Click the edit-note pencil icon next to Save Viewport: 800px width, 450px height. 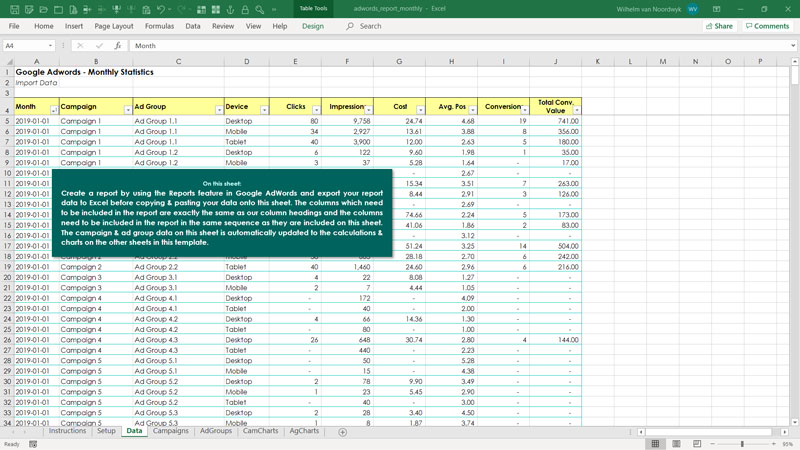click(x=29, y=9)
